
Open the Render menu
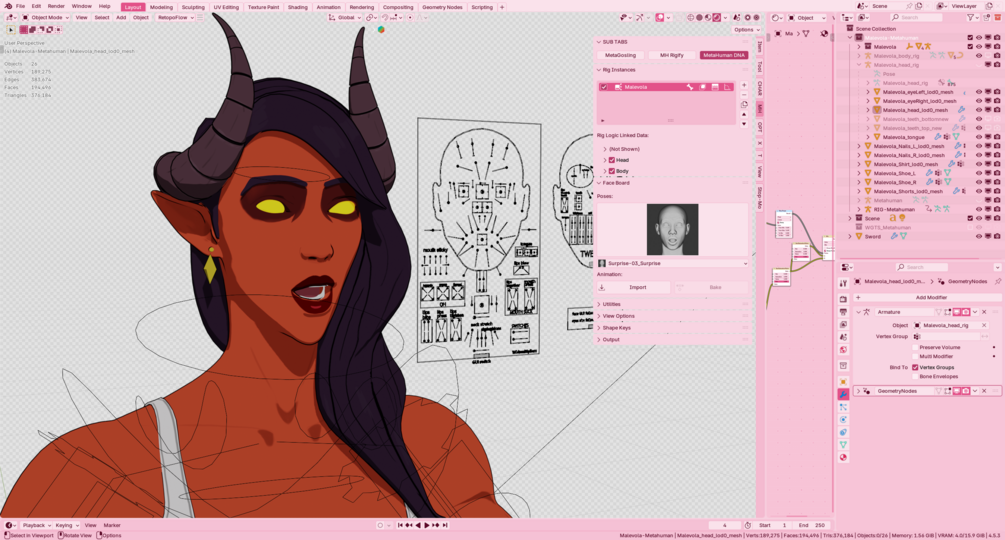56,6
